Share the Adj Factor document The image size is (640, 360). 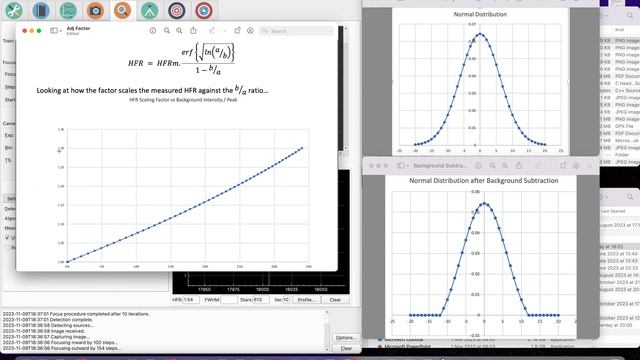[x=193, y=31]
